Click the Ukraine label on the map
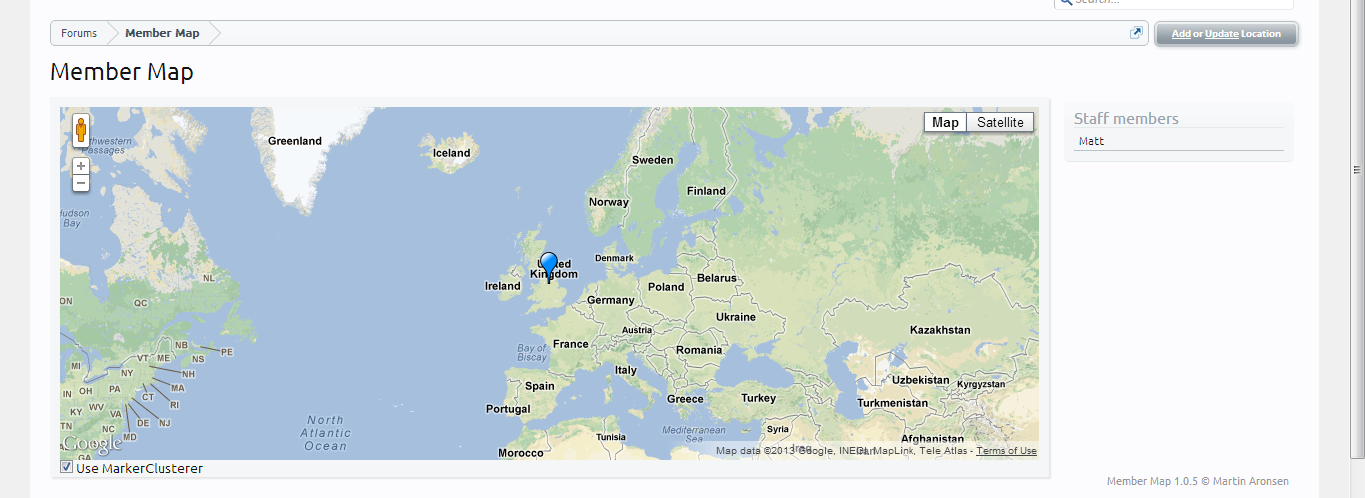Image resolution: width=1365 pixels, height=498 pixels. click(x=736, y=317)
